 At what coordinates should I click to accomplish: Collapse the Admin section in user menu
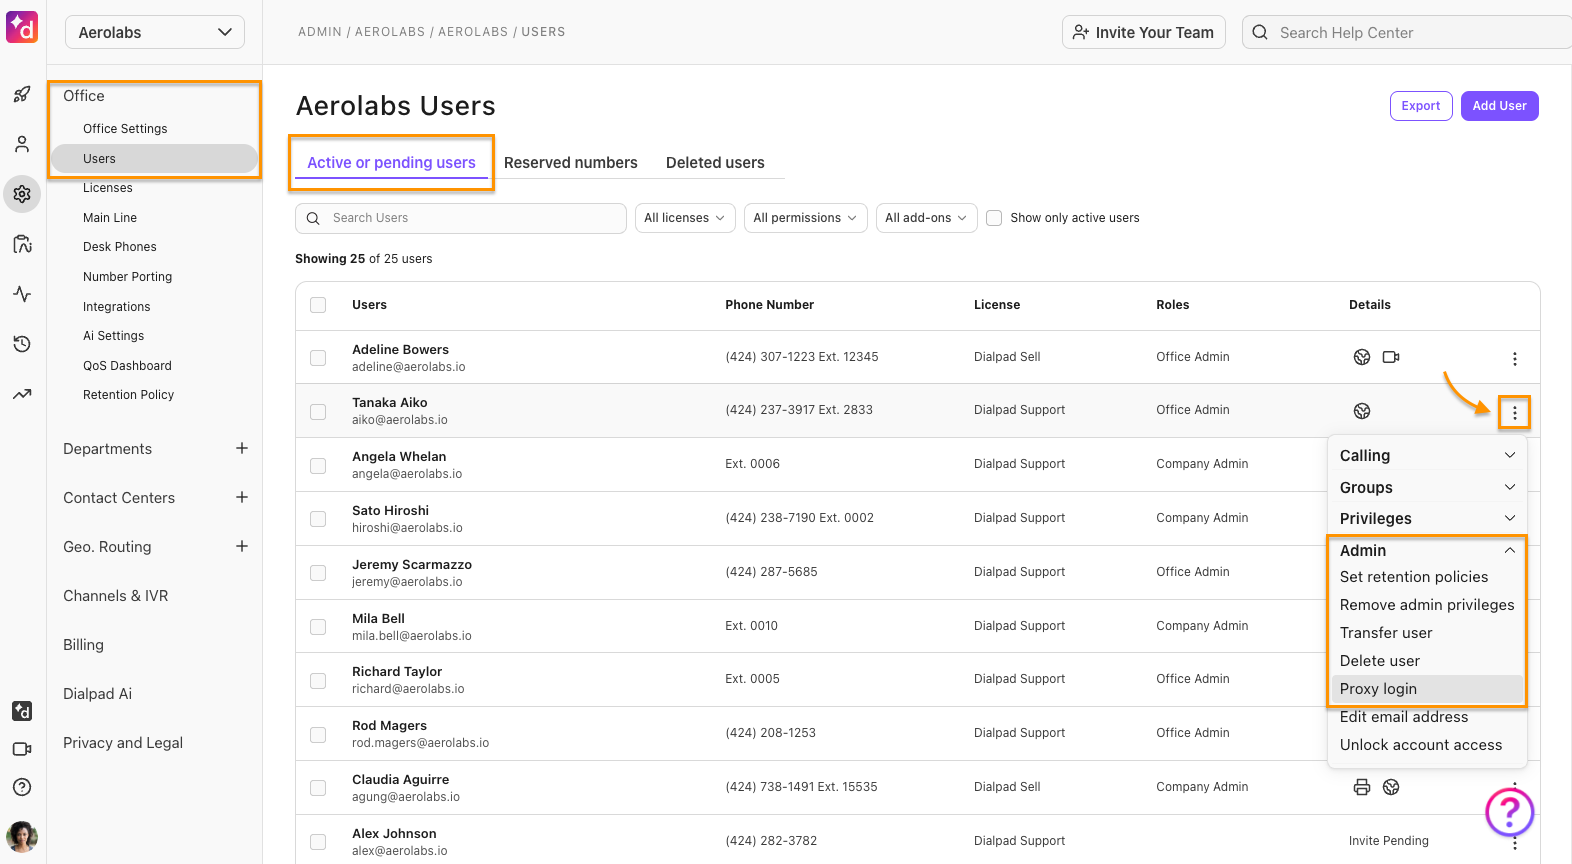(1428, 550)
